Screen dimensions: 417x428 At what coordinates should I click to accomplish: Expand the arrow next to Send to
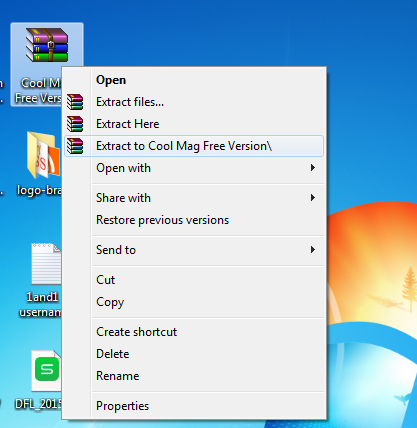tap(313, 250)
